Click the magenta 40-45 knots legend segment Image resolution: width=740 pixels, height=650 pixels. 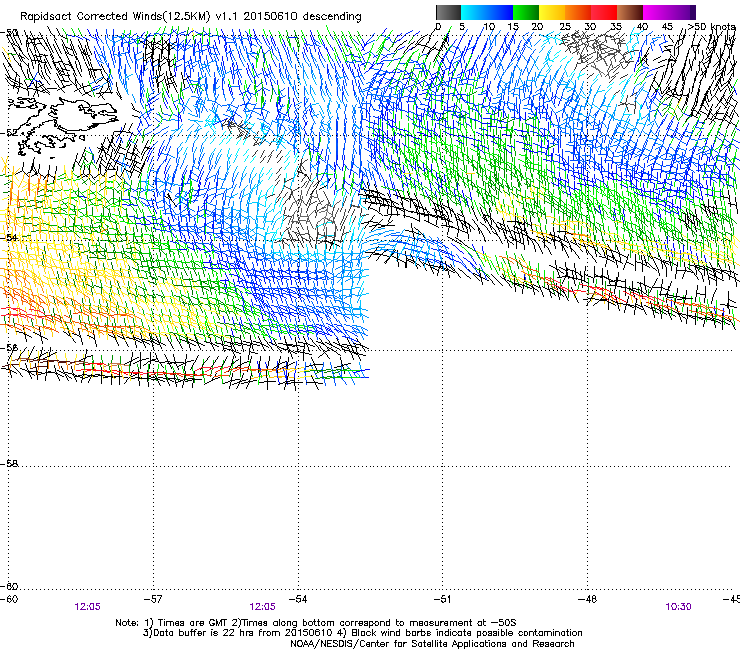pos(656,12)
